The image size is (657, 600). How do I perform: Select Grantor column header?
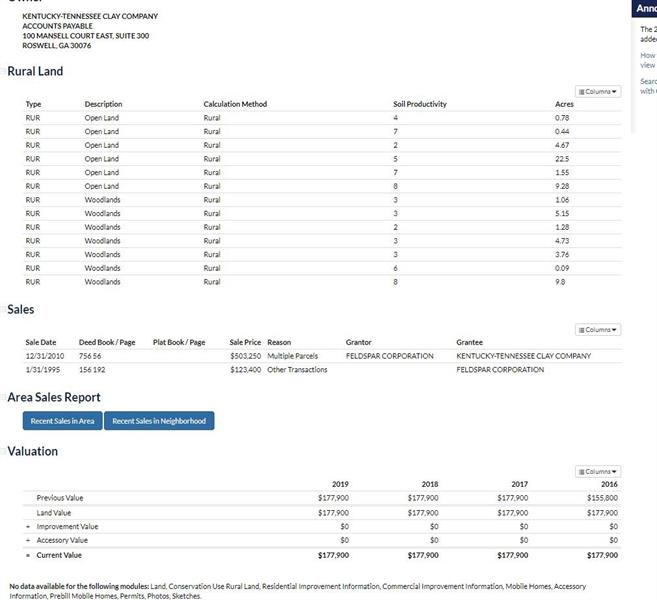tap(358, 342)
